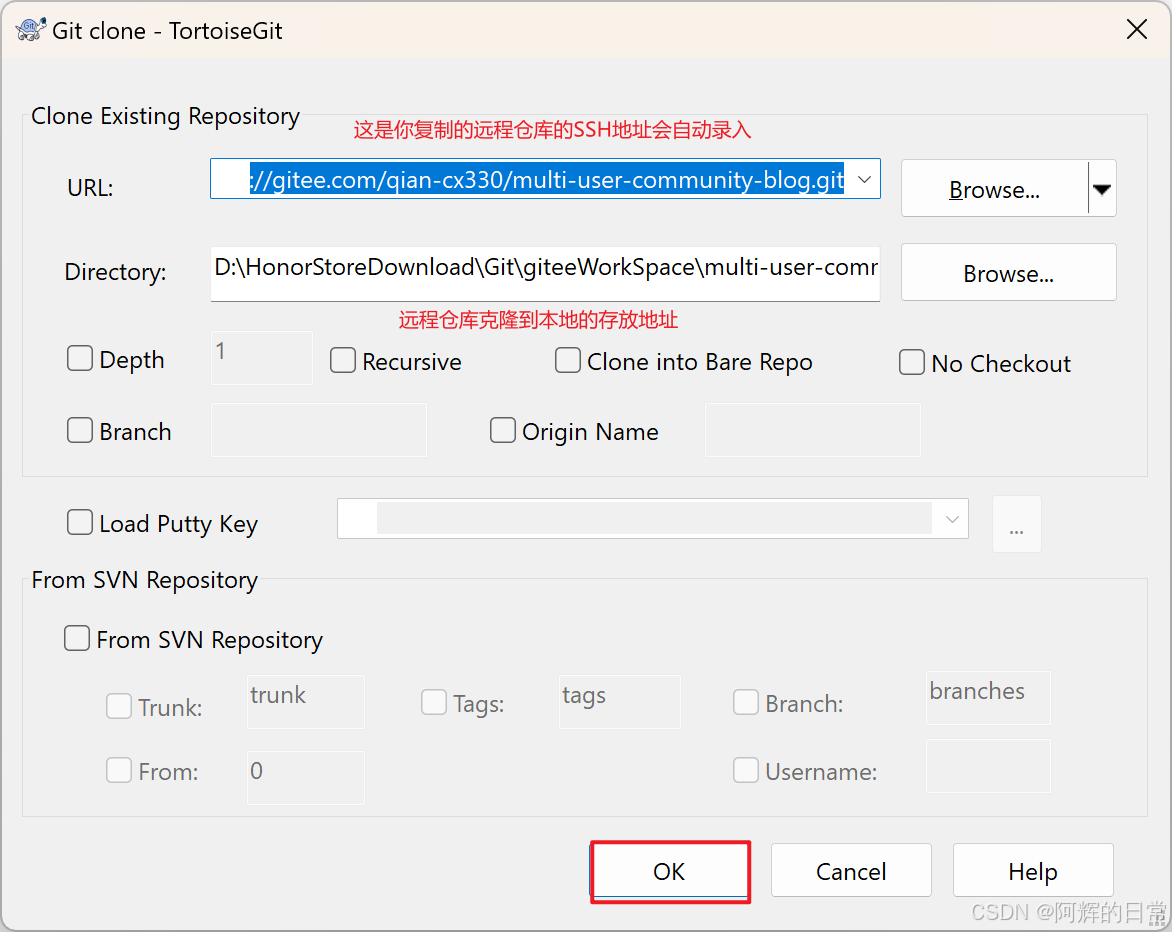This screenshot has width=1172, height=932.
Task: Check the Origin Name option
Action: pos(502,430)
